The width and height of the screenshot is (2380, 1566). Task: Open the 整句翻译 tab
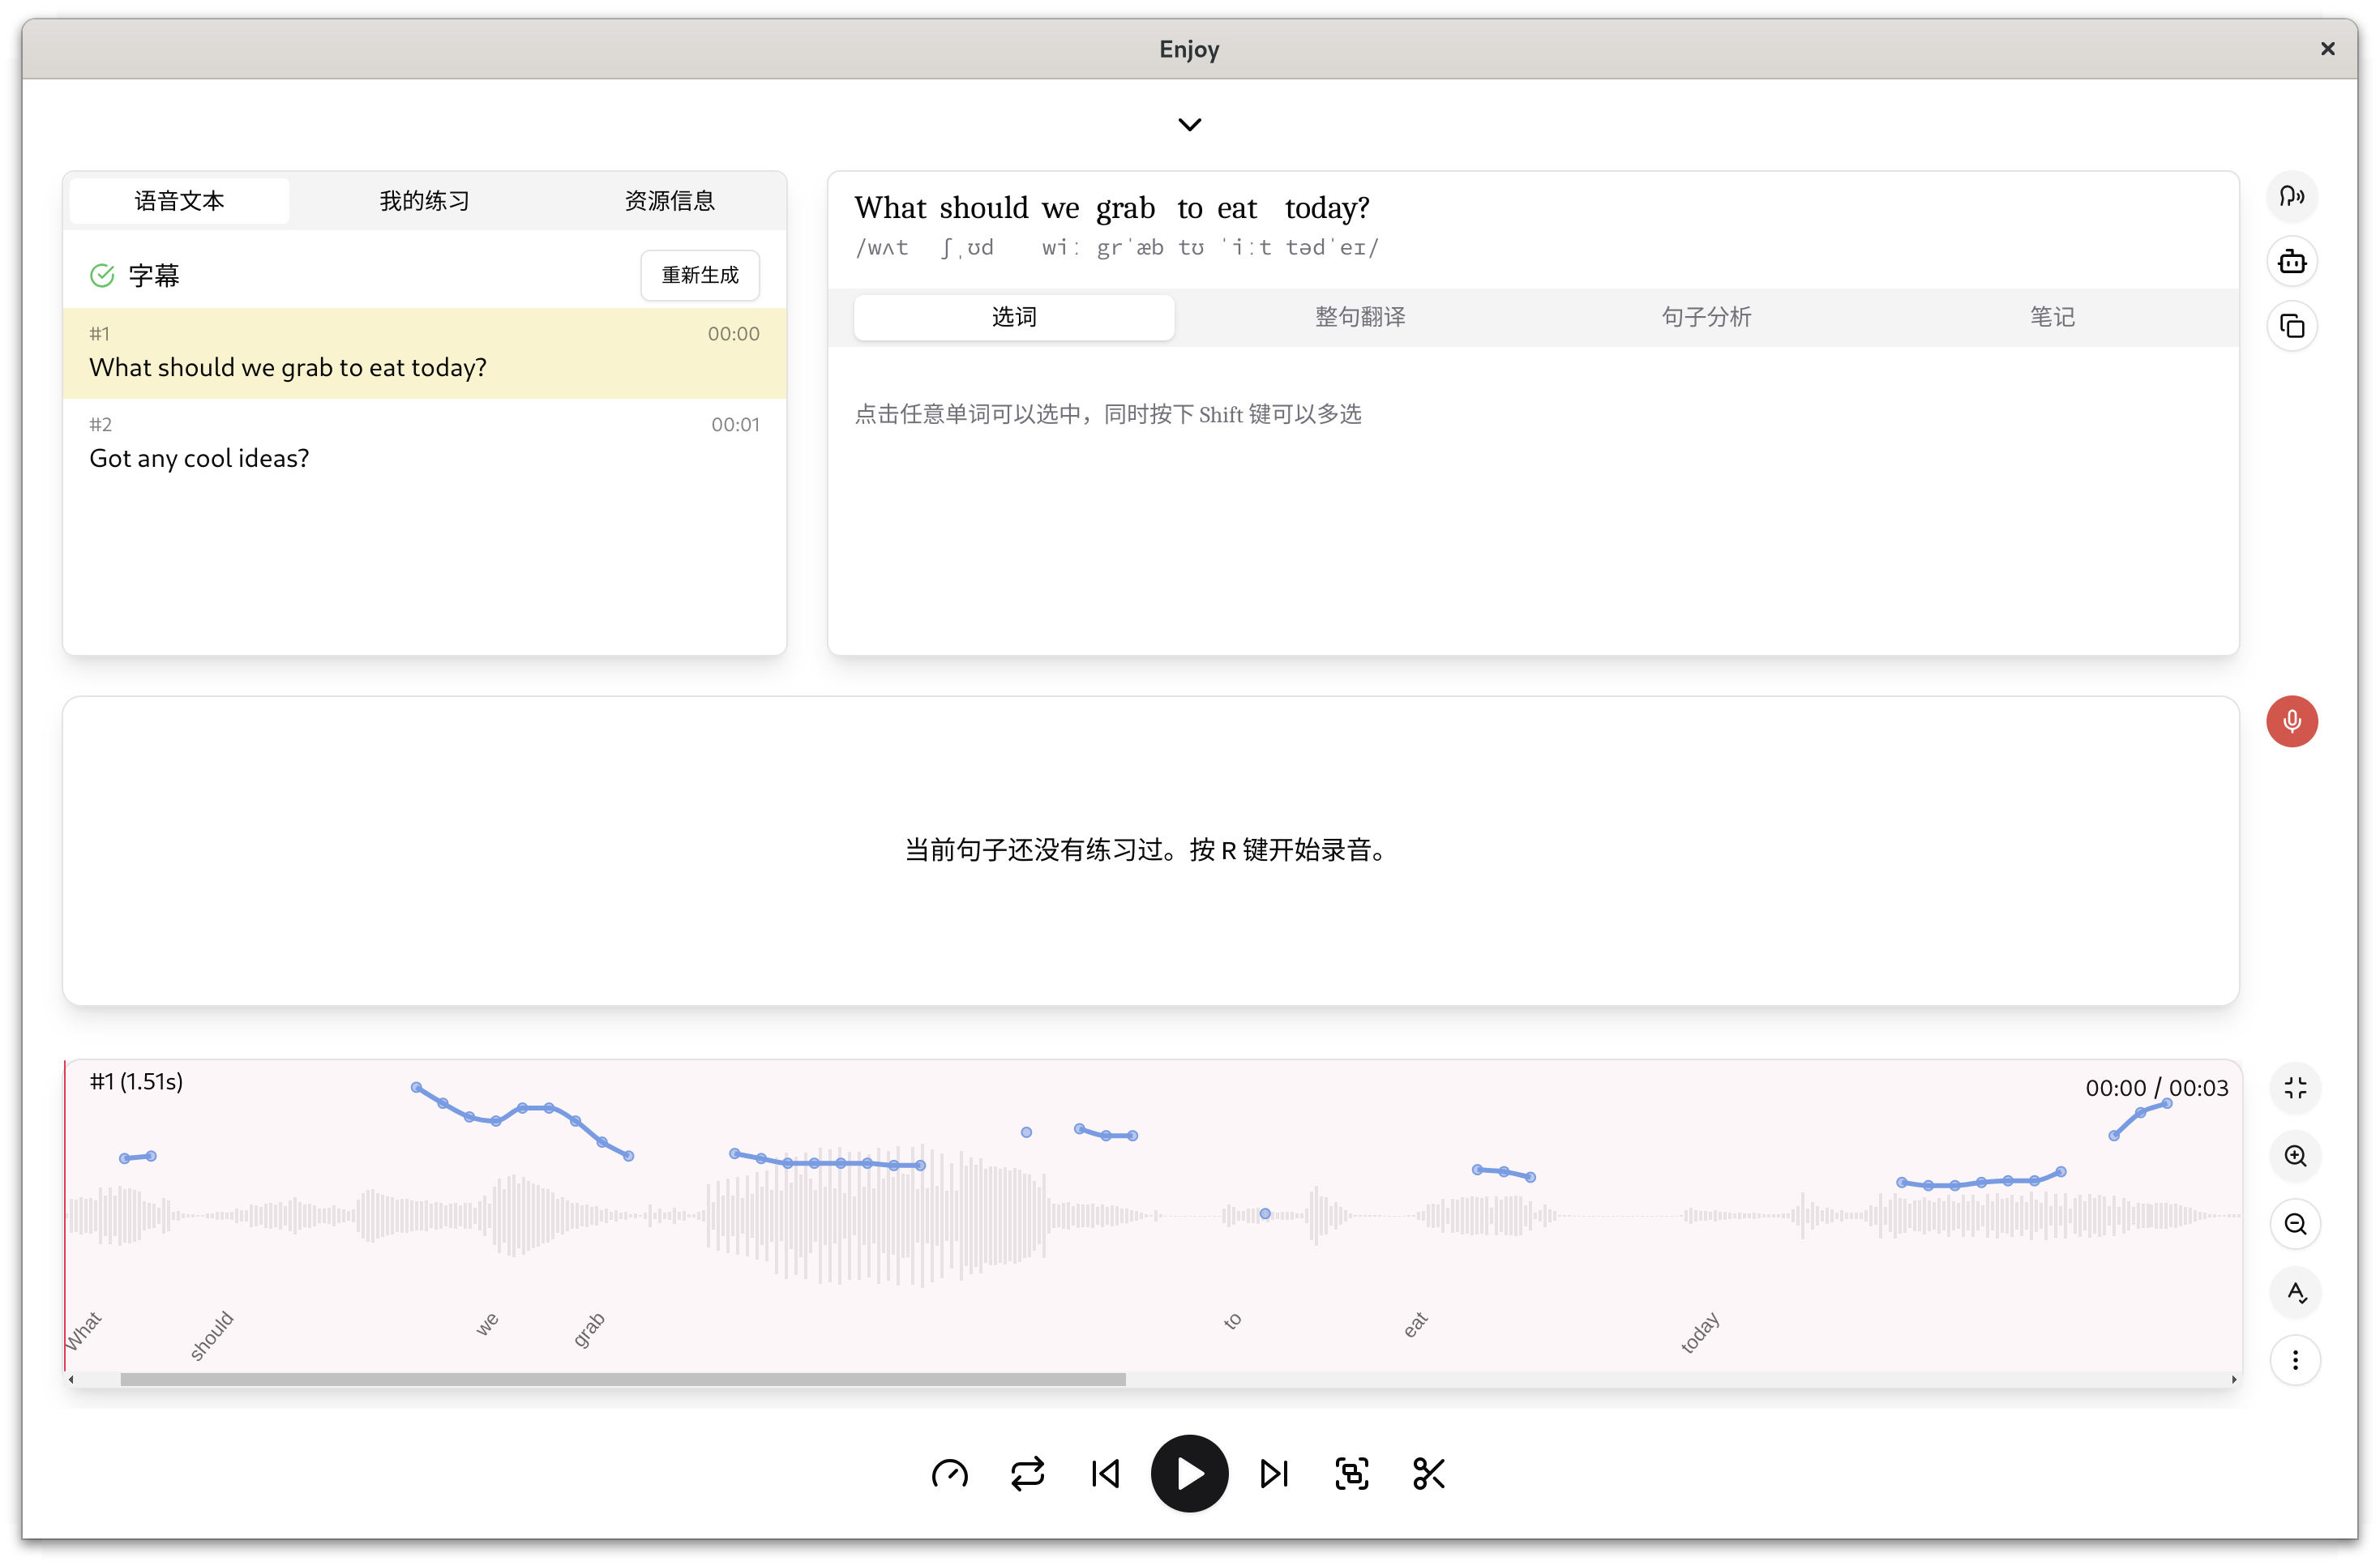(1359, 317)
